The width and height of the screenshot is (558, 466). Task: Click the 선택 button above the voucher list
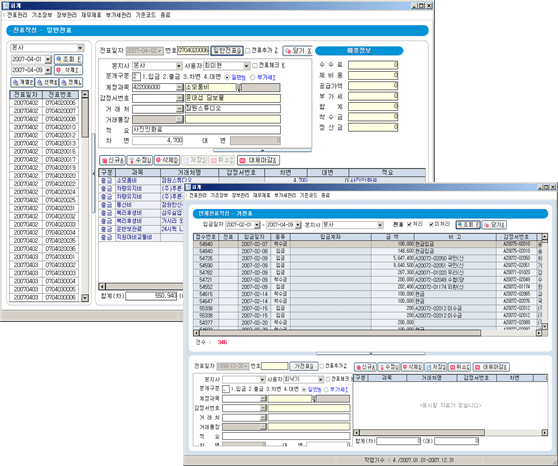[47, 82]
